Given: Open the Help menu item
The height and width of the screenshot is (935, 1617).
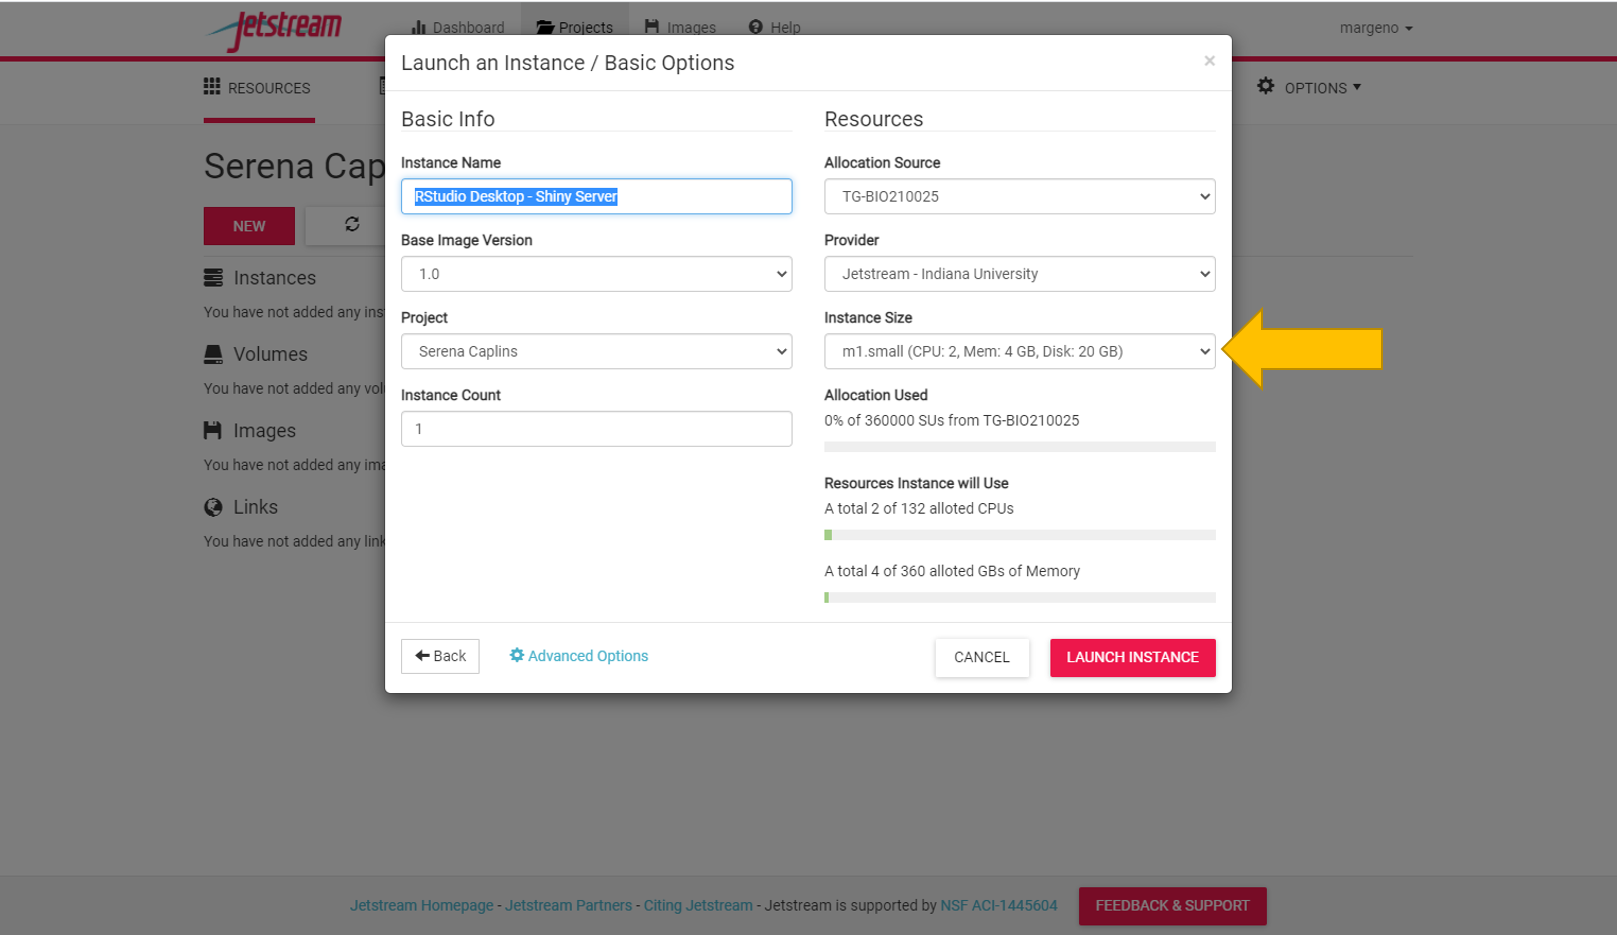Looking at the screenshot, I should [775, 28].
